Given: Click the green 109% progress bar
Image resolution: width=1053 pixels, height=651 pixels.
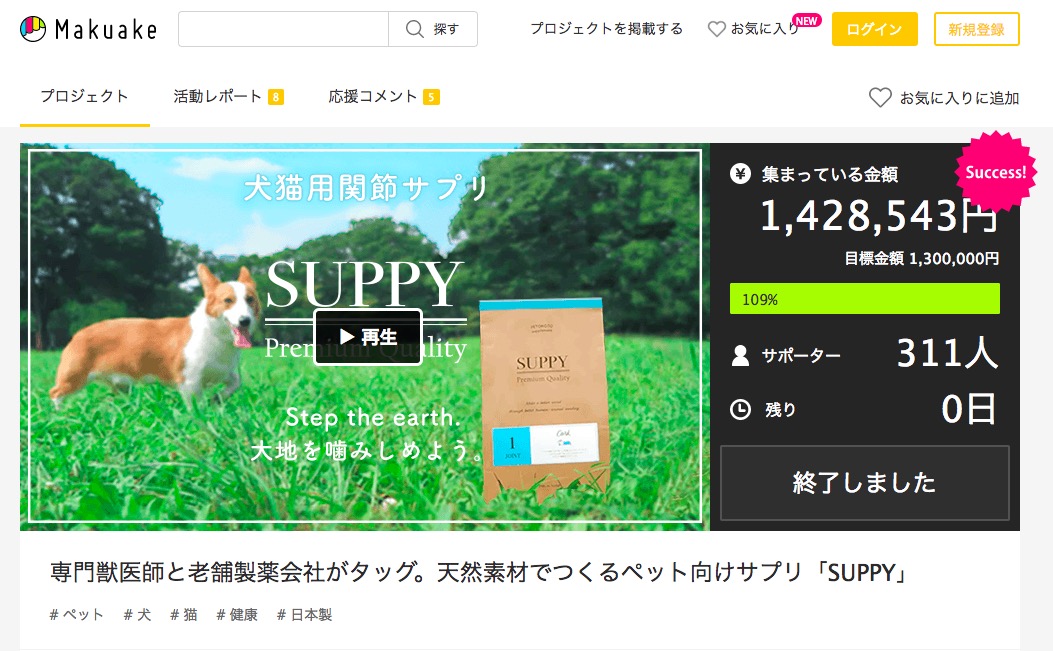Looking at the screenshot, I should point(864,299).
